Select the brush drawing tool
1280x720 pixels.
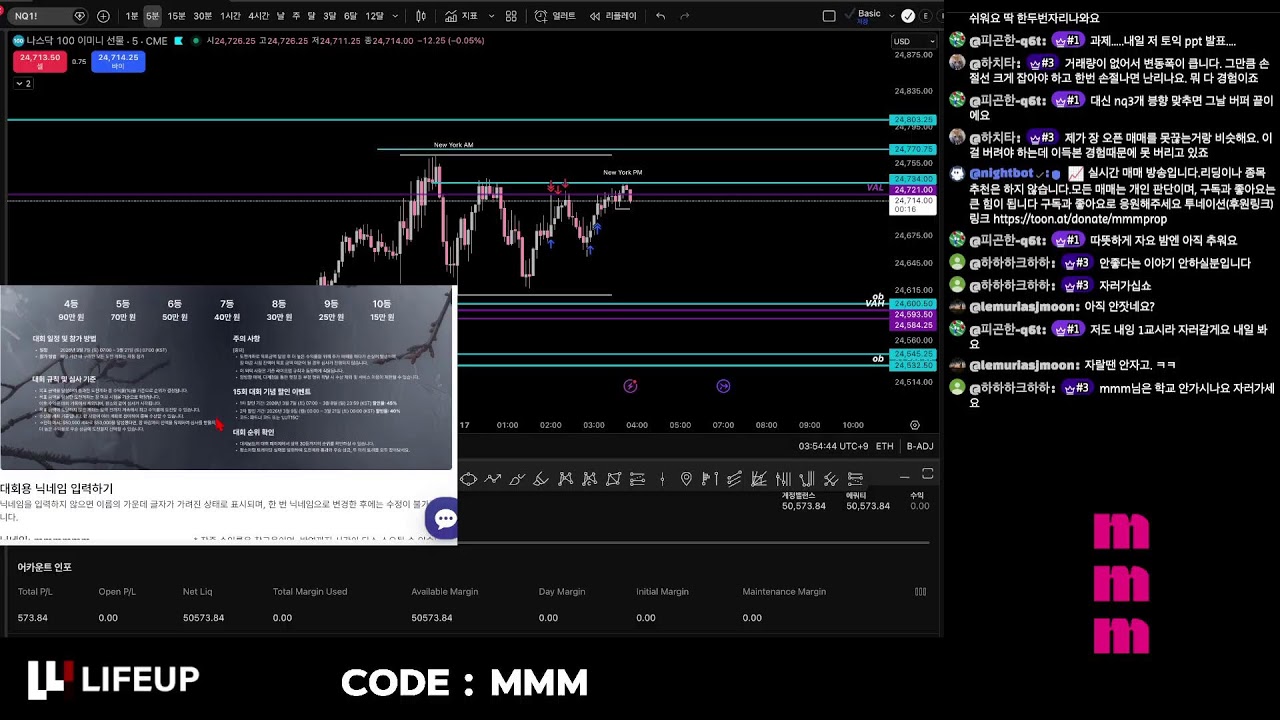(x=516, y=479)
